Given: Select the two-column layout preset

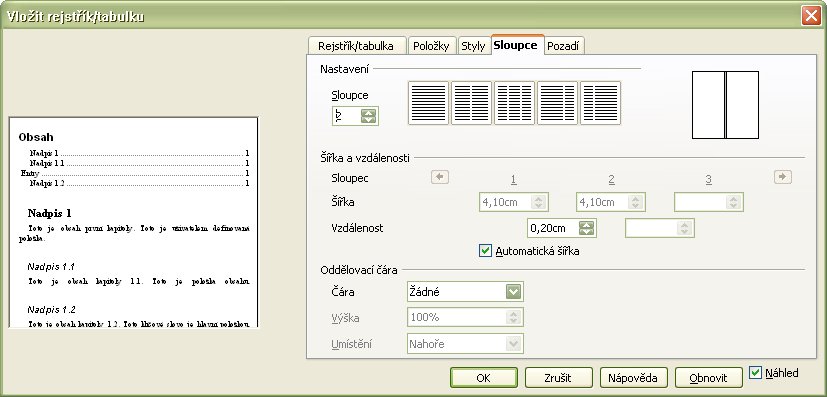Looking at the screenshot, I should click(x=472, y=103).
